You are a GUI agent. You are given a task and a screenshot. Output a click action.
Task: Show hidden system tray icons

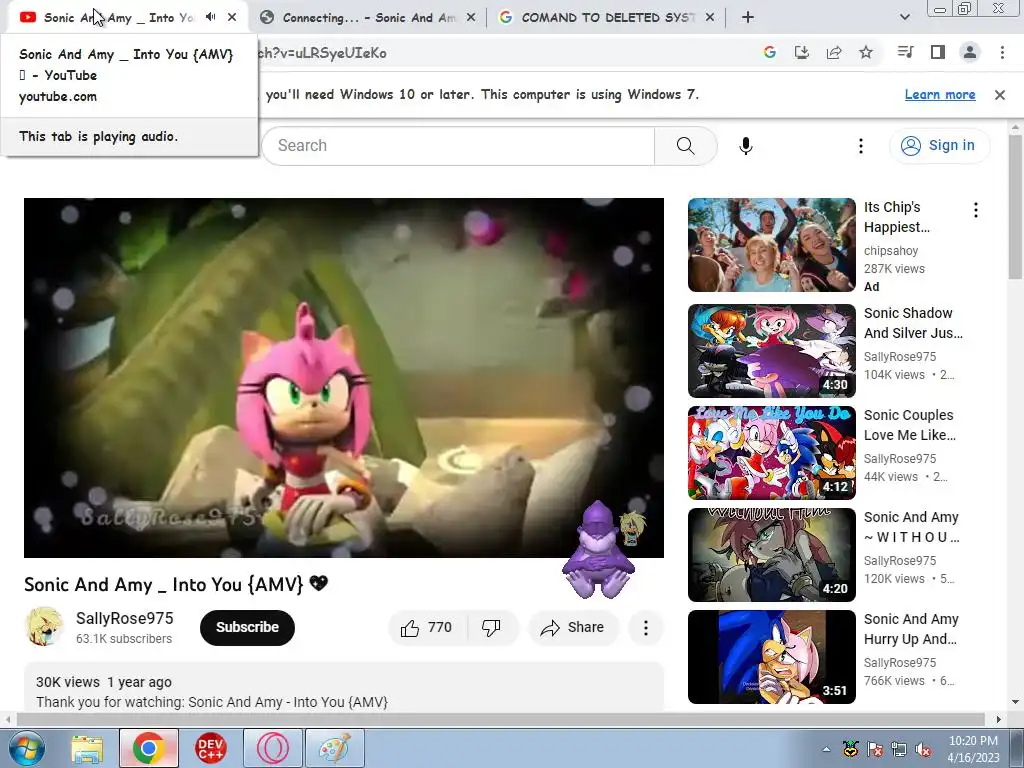pyautogui.click(x=826, y=749)
